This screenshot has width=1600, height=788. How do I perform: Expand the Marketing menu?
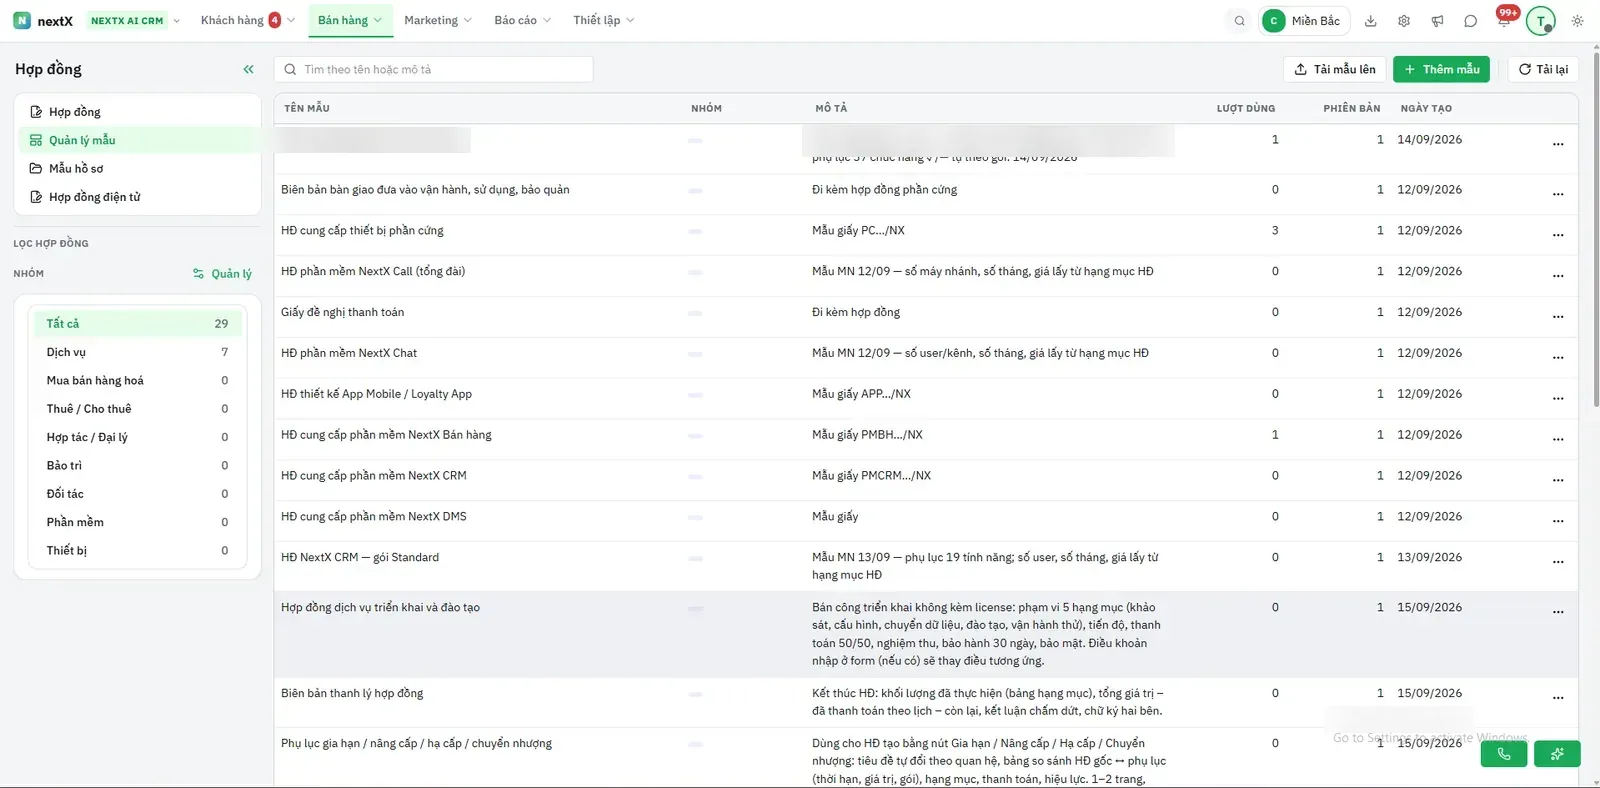click(x=437, y=20)
